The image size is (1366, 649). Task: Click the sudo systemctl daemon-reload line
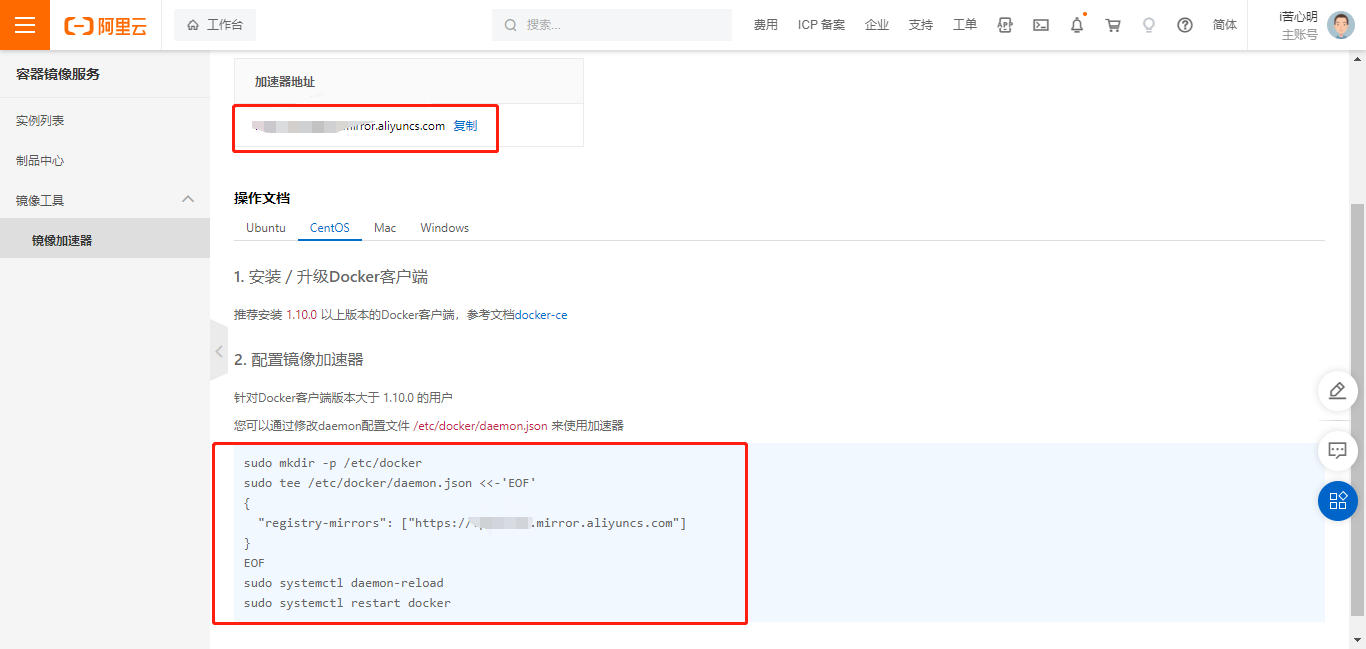(x=344, y=583)
